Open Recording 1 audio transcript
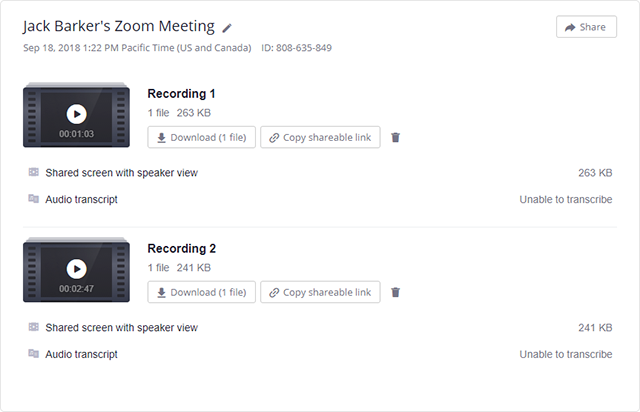Screen dimensions: 640x412 point(81,199)
